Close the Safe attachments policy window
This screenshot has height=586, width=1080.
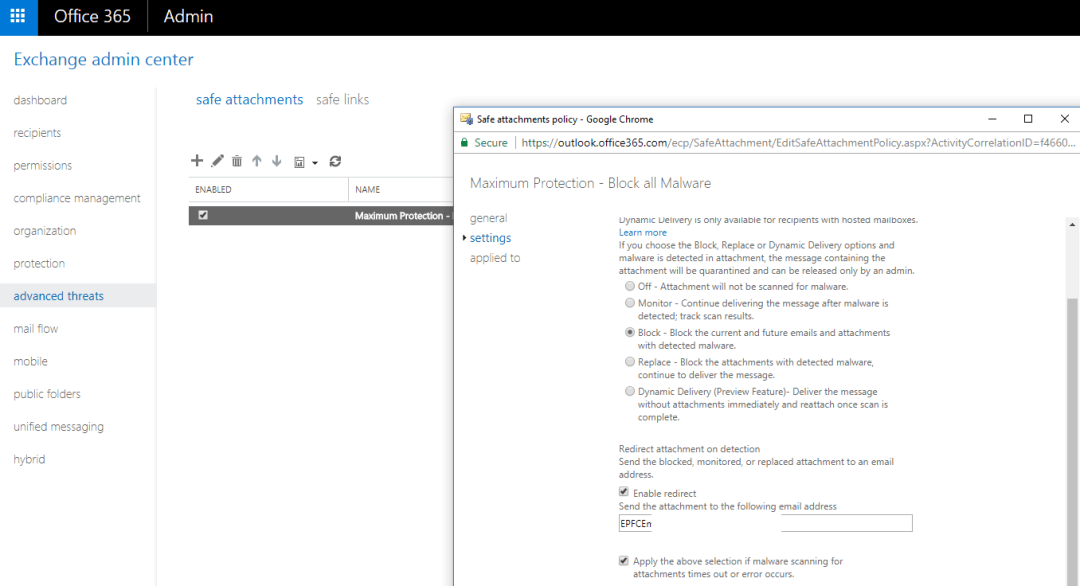(1064, 119)
